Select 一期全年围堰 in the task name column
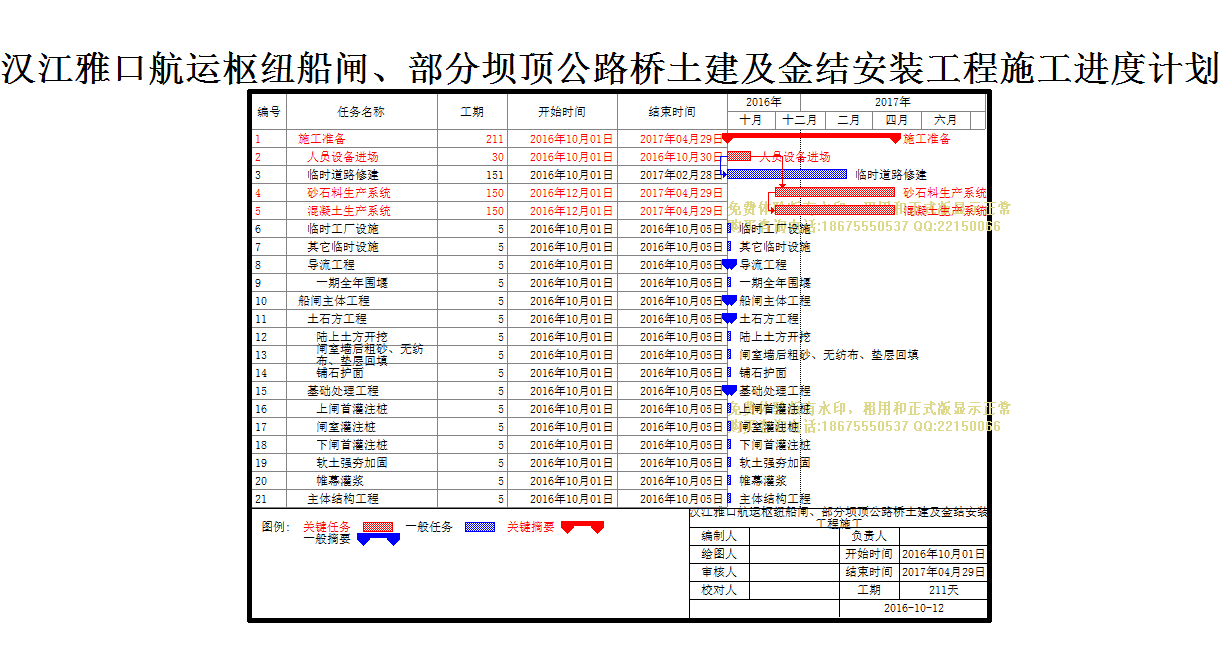The width and height of the screenshot is (1220, 669). [352, 283]
